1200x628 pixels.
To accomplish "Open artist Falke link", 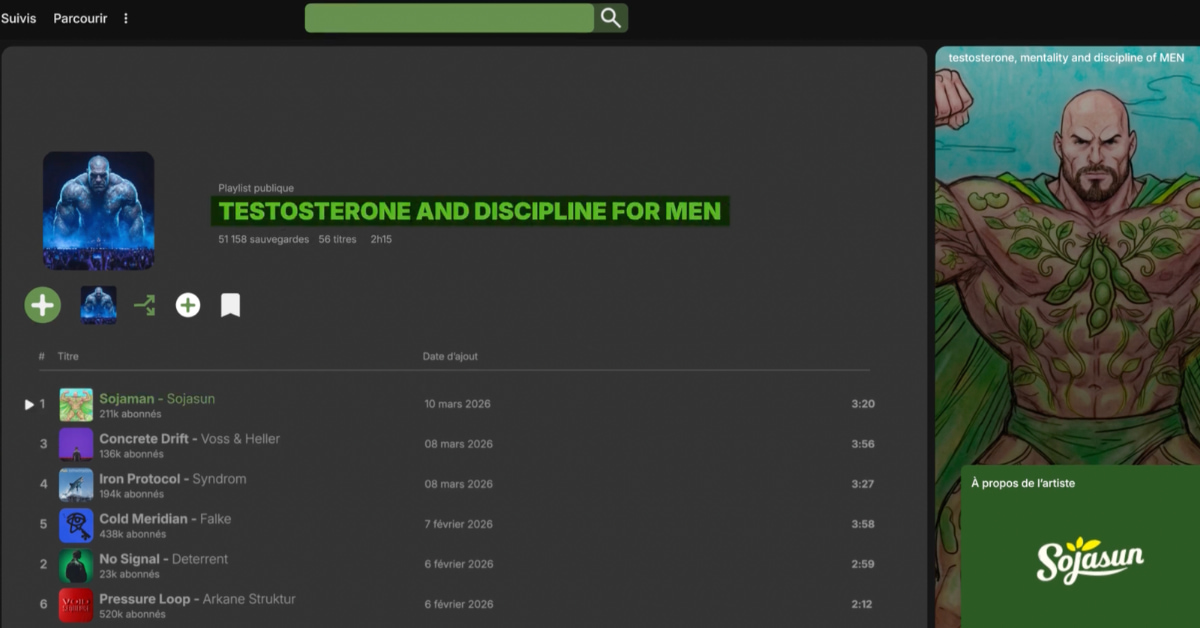I will click(x=216, y=519).
